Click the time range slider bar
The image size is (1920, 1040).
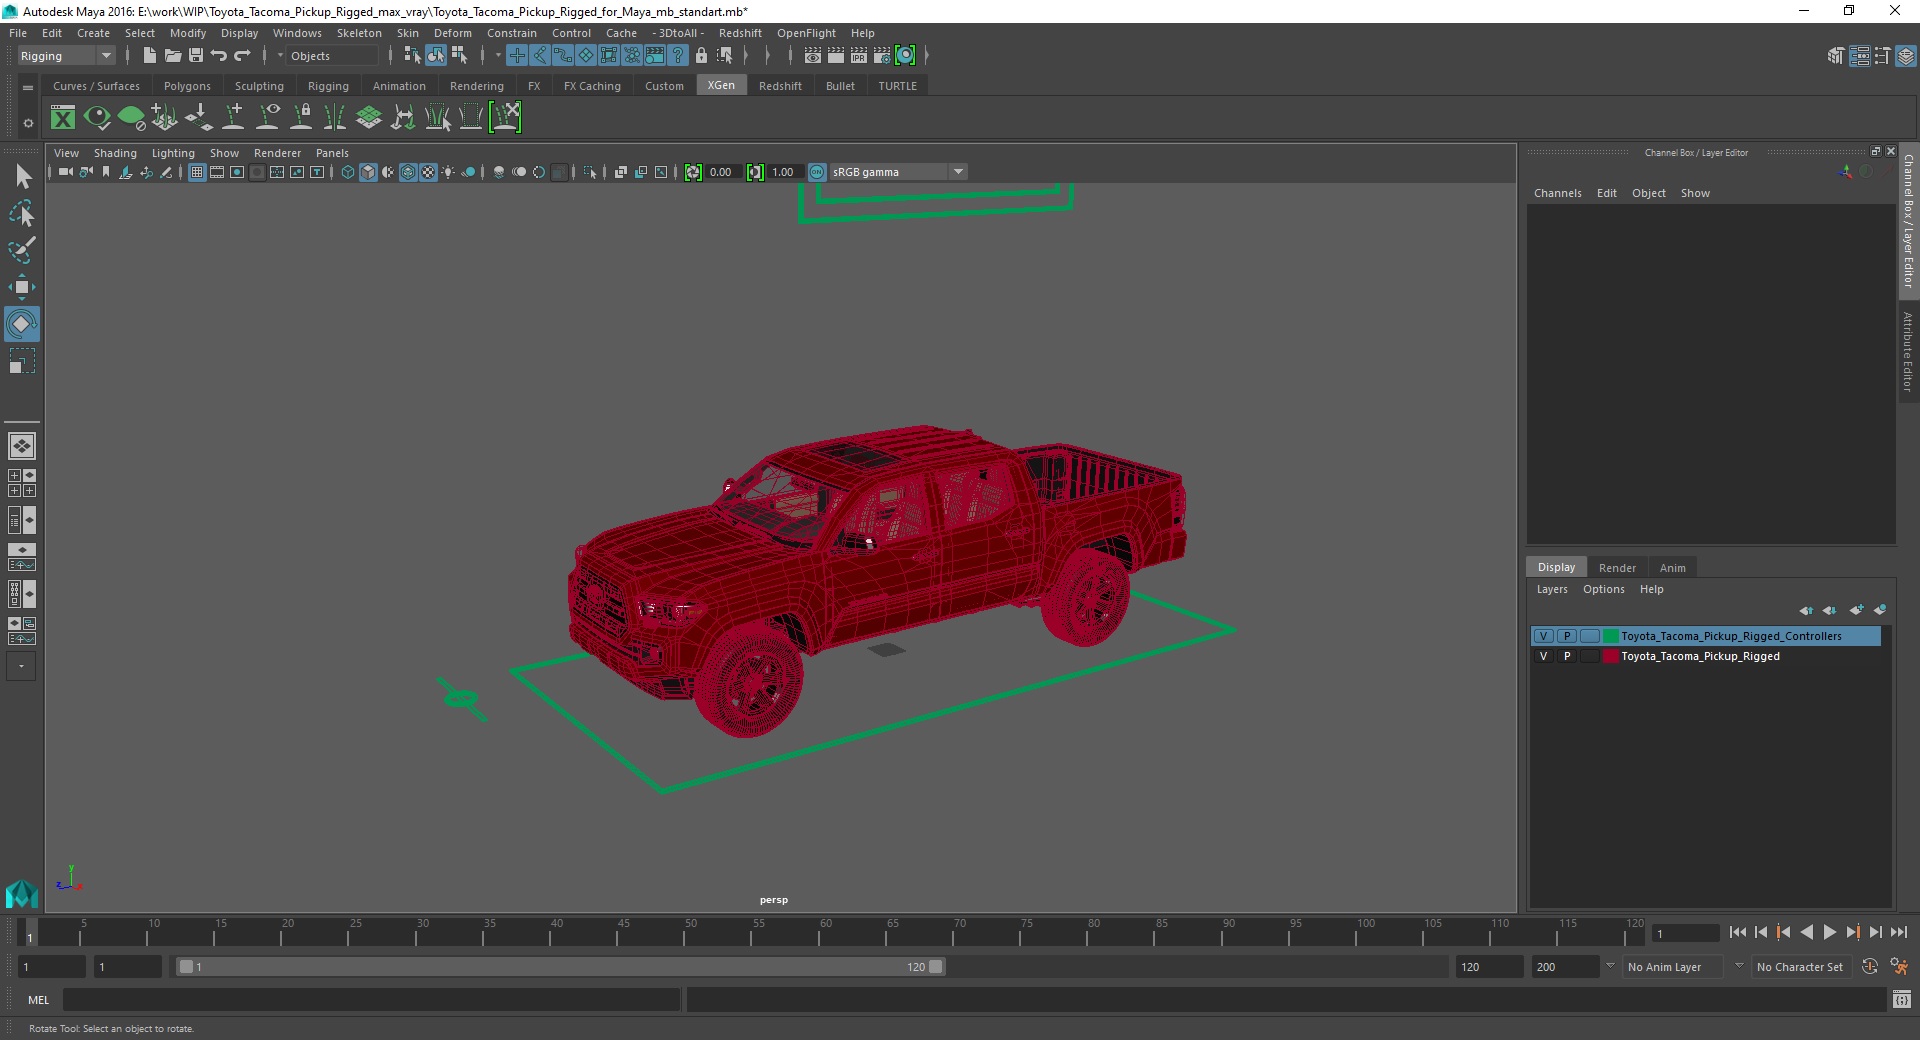(x=560, y=967)
